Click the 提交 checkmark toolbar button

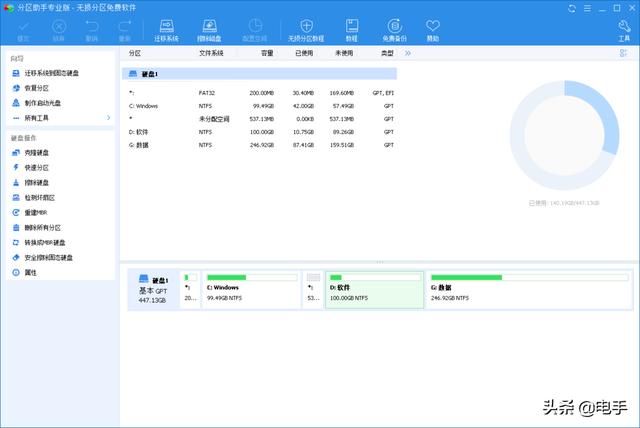click(22, 28)
